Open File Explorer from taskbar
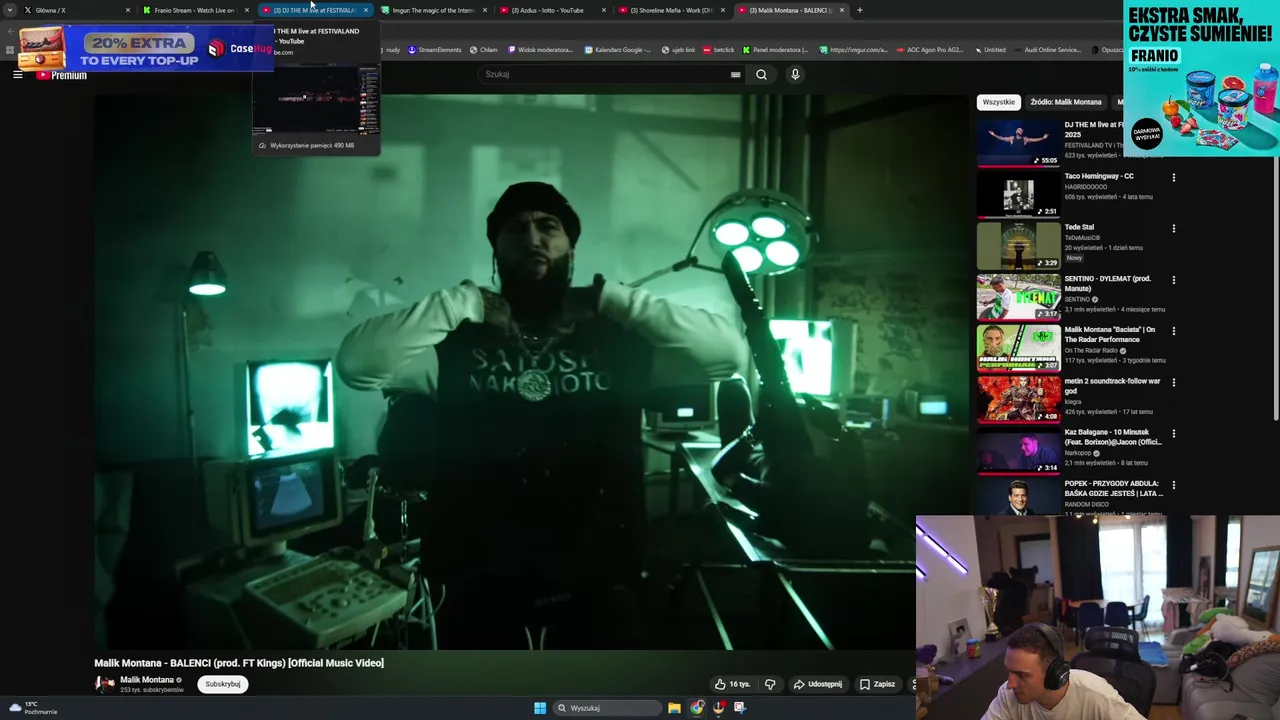 coord(674,708)
